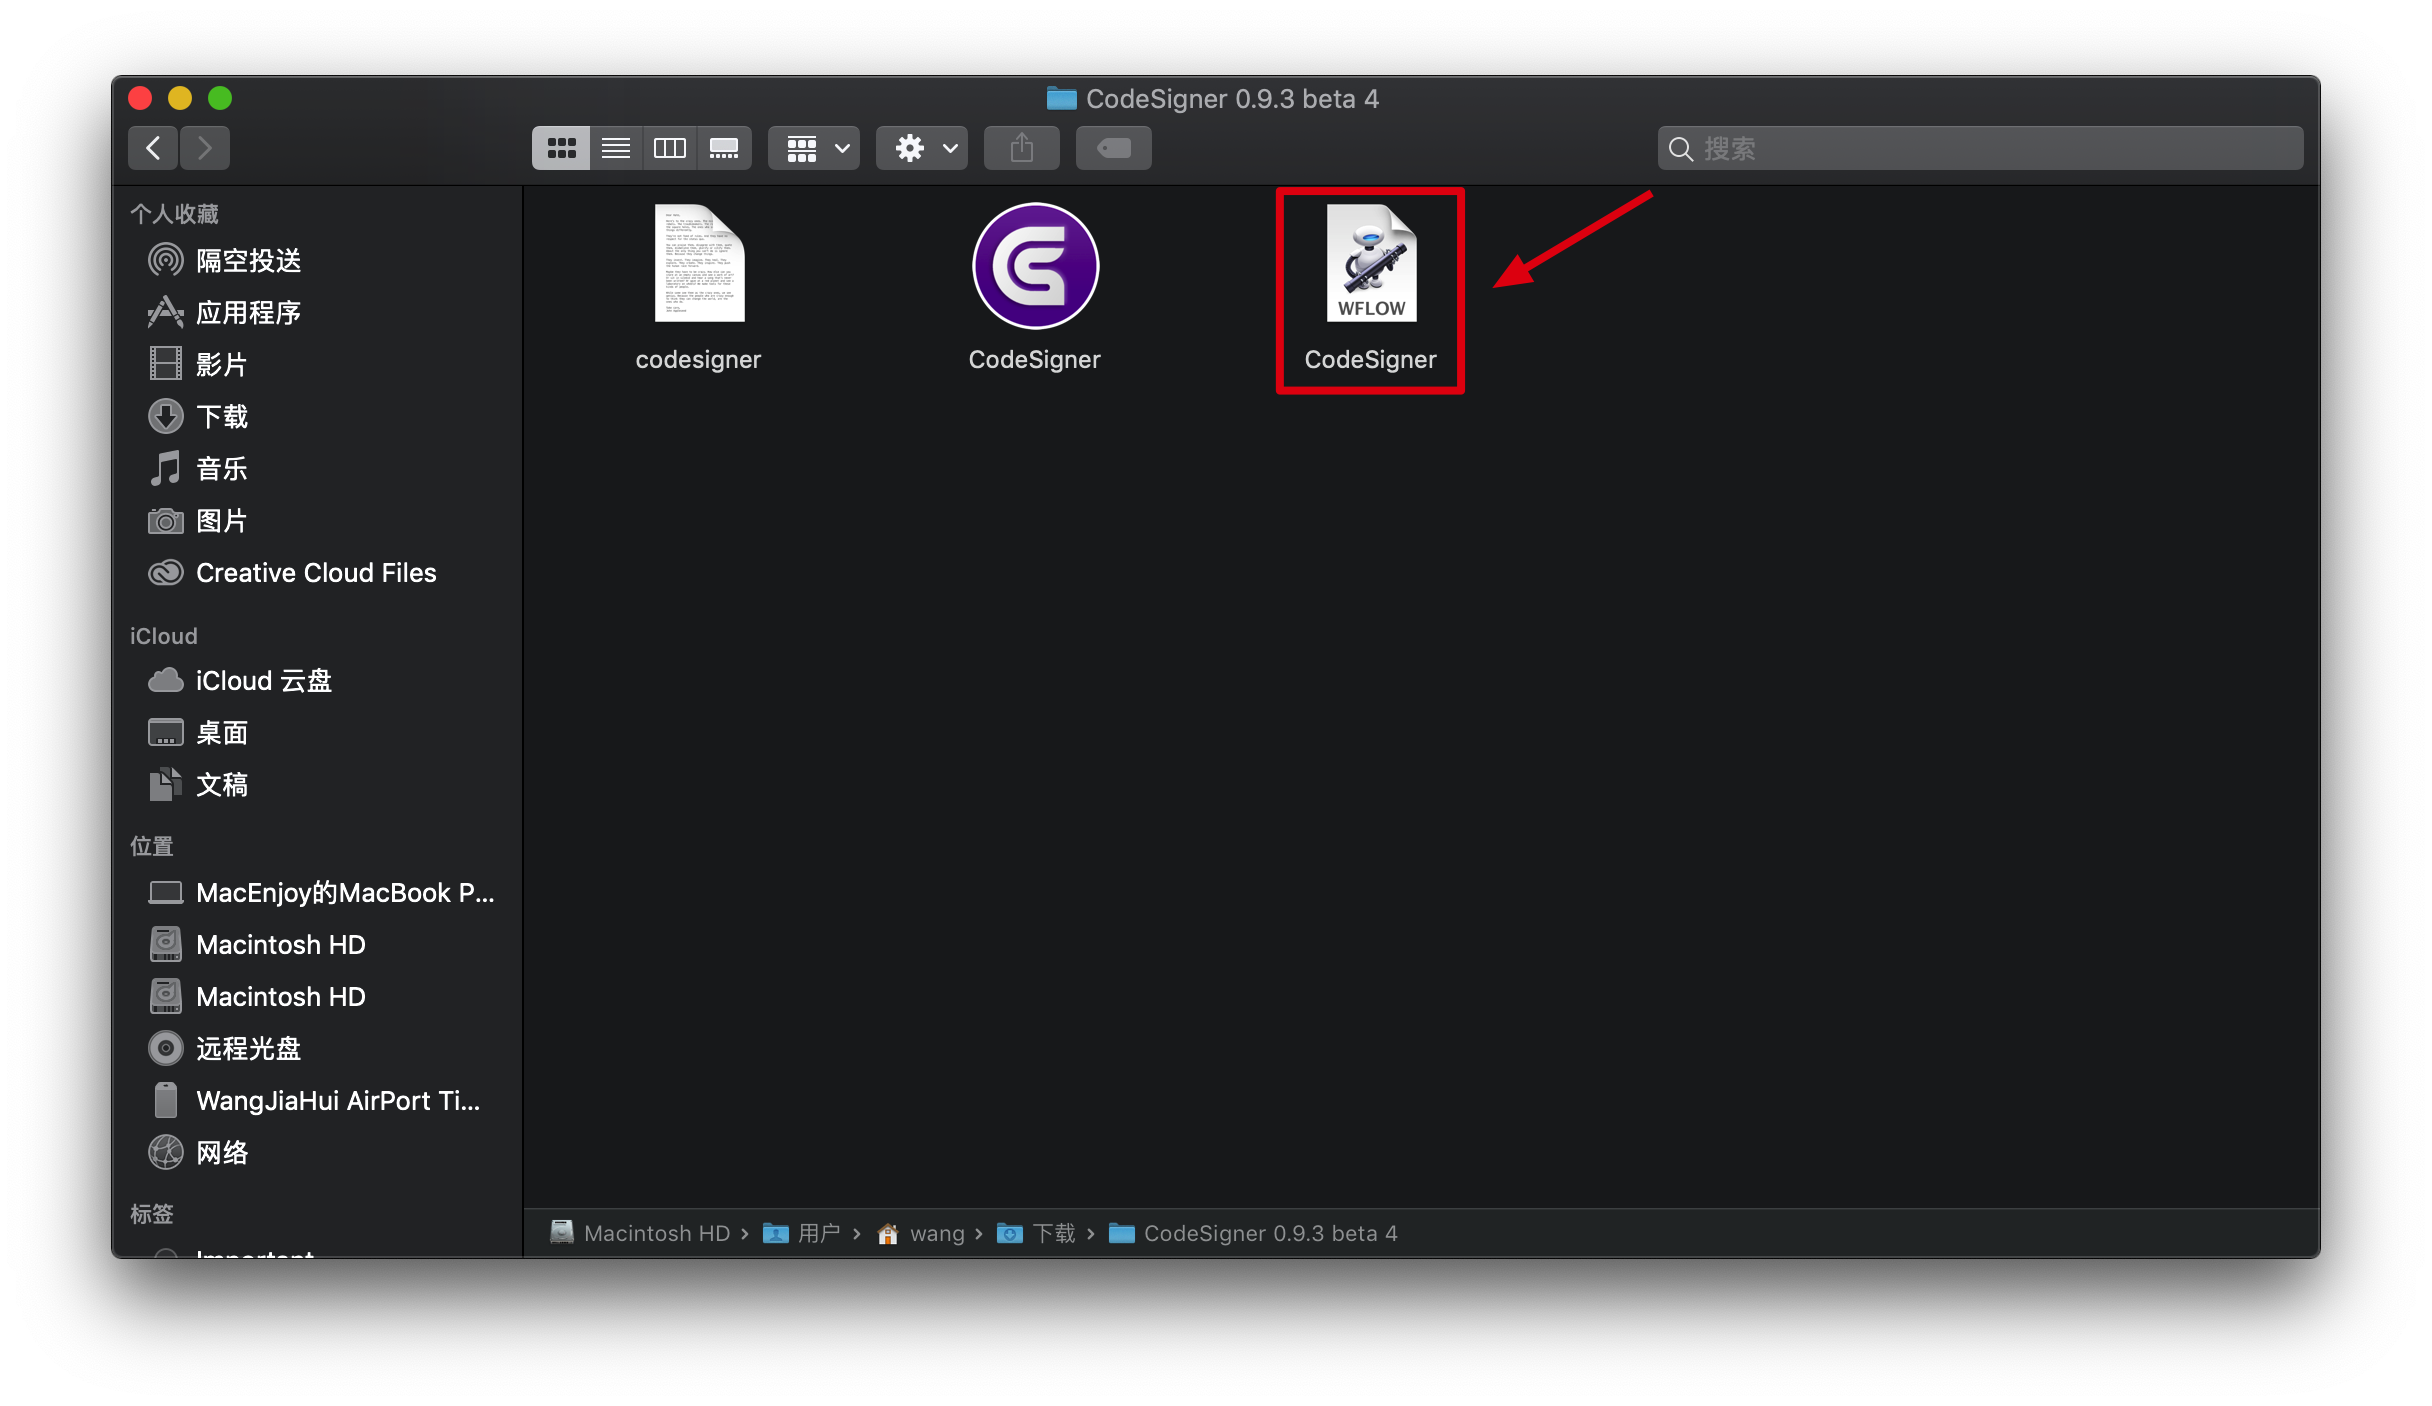Open the CodeSigner WFLOW workflow file
The image size is (2432, 1406).
(1371, 264)
